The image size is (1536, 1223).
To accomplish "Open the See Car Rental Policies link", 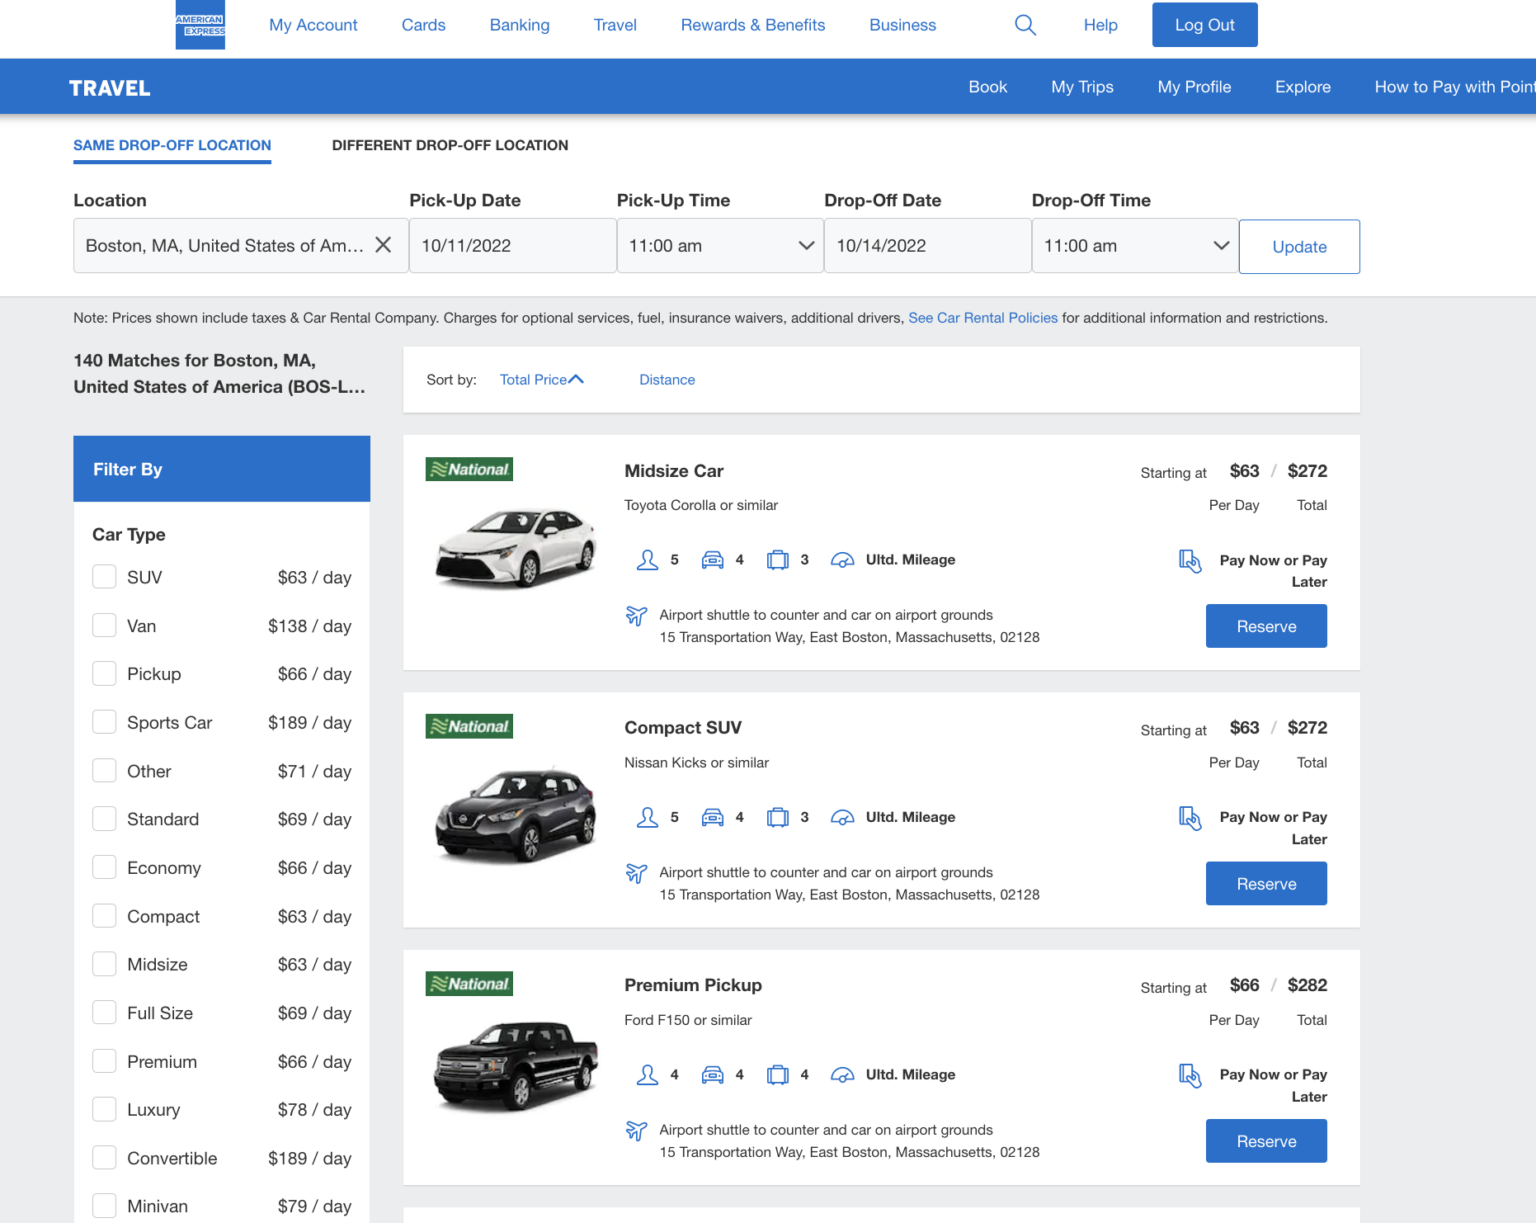I will (983, 317).
